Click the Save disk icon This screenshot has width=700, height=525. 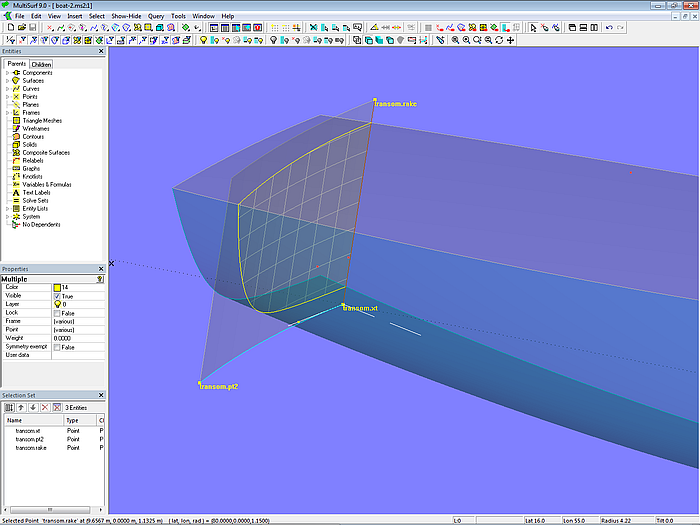click(x=34, y=28)
